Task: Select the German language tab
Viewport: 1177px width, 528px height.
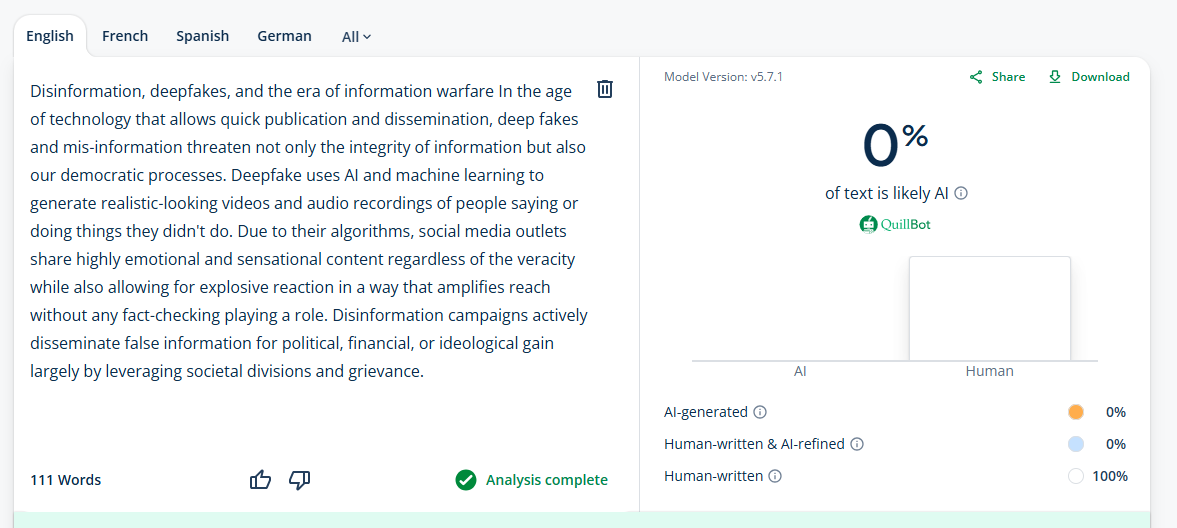Action: click(284, 36)
